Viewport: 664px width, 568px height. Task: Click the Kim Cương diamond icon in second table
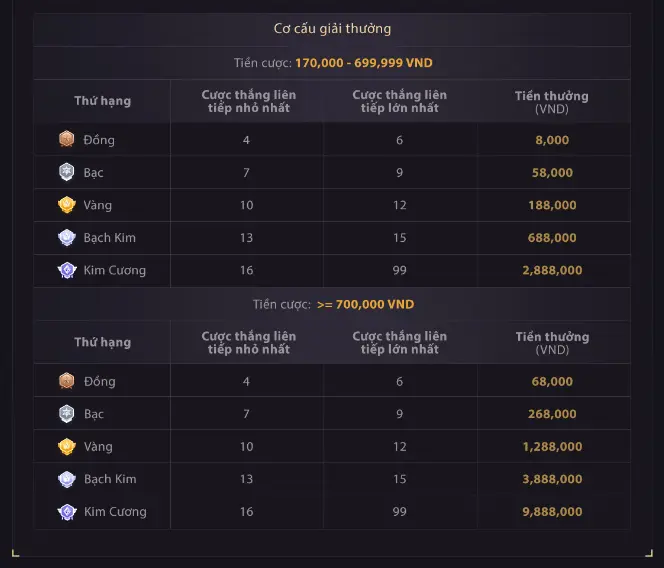67,512
